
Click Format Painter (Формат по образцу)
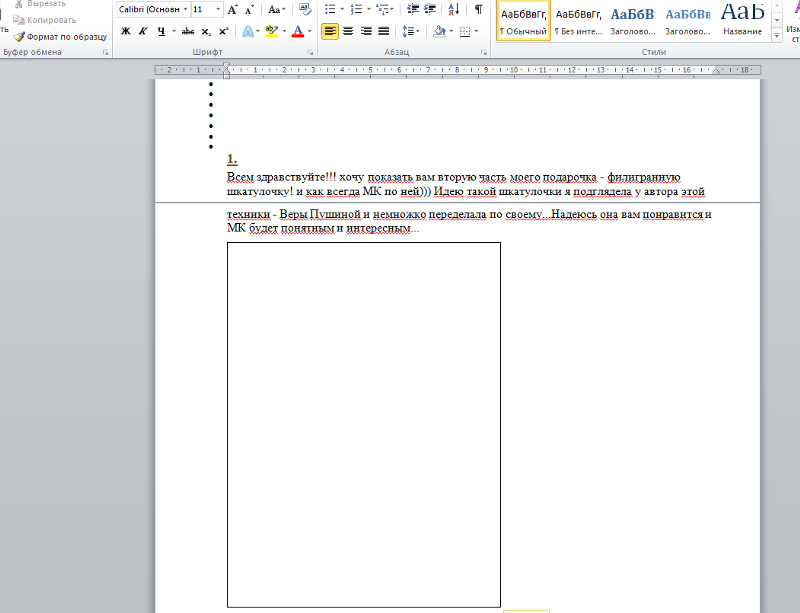[x=60, y=37]
